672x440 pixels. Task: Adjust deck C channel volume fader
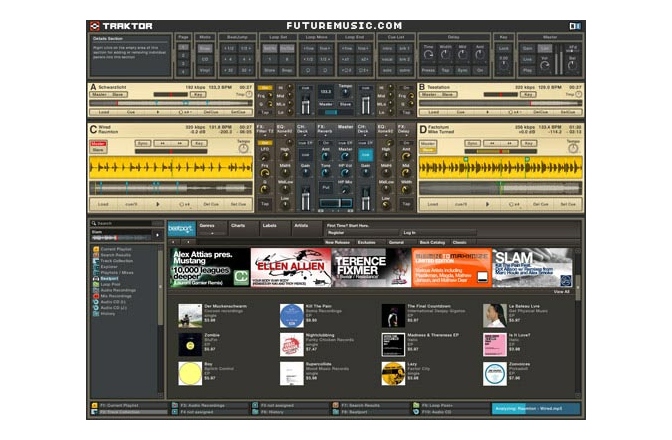coord(305,199)
